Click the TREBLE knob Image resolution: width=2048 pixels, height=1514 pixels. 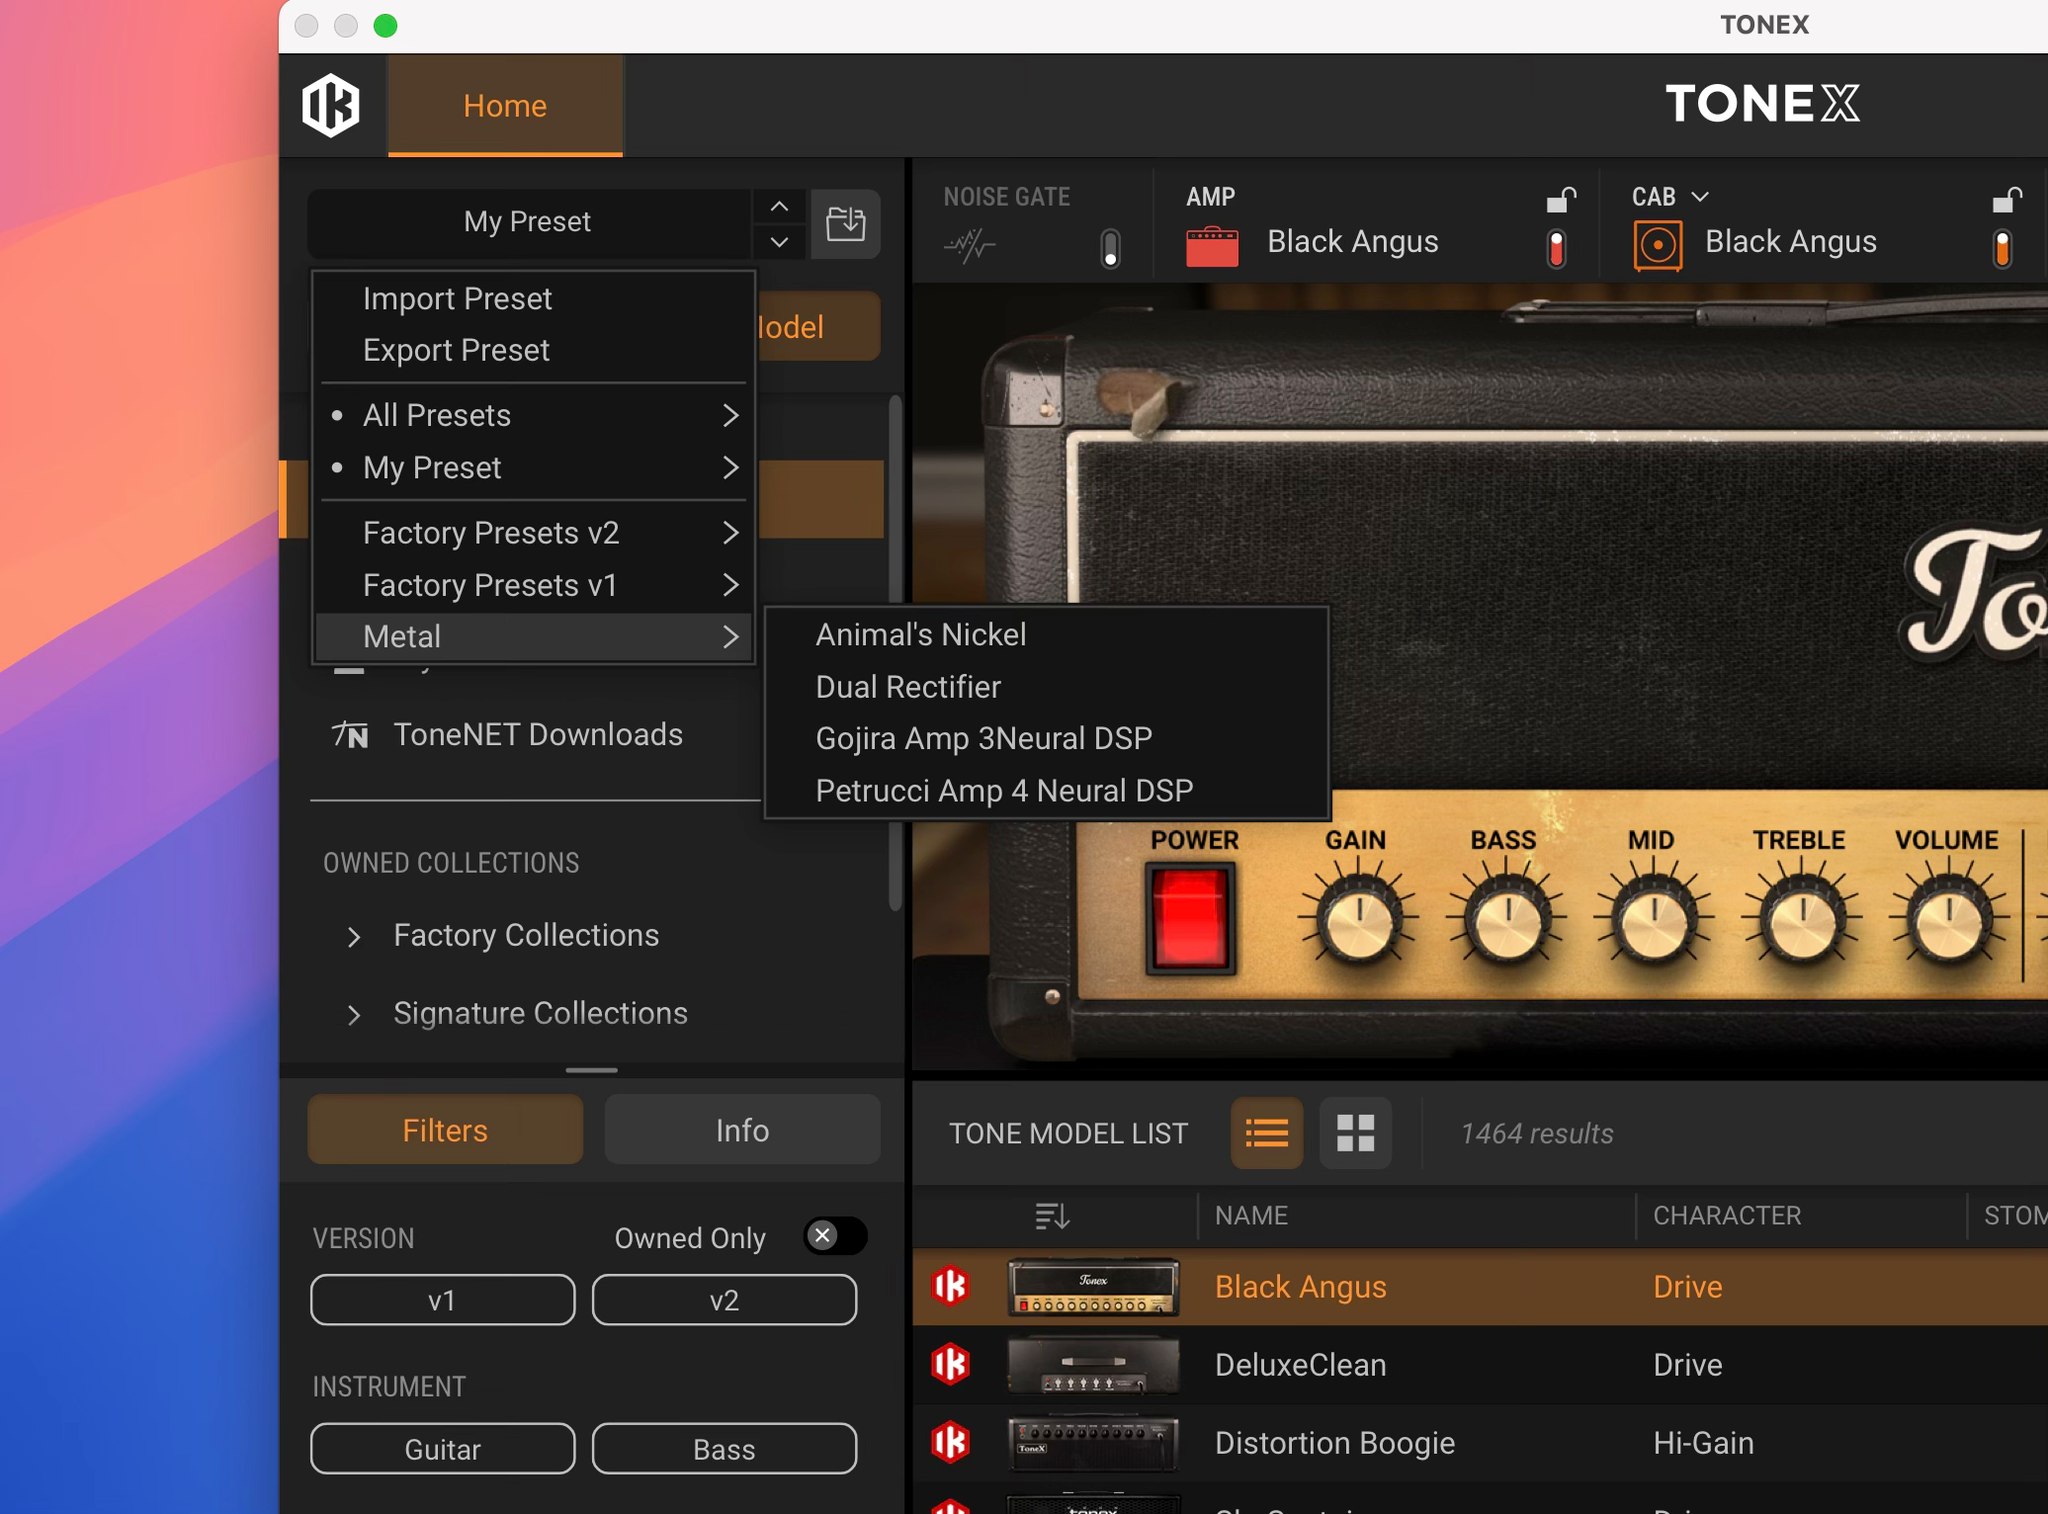click(x=1801, y=921)
